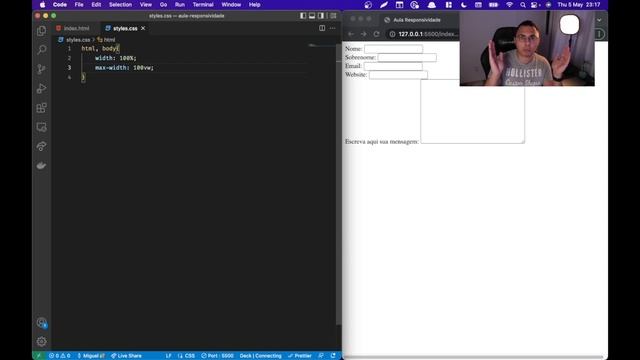Open the Remote Explorer view

coord(41,127)
